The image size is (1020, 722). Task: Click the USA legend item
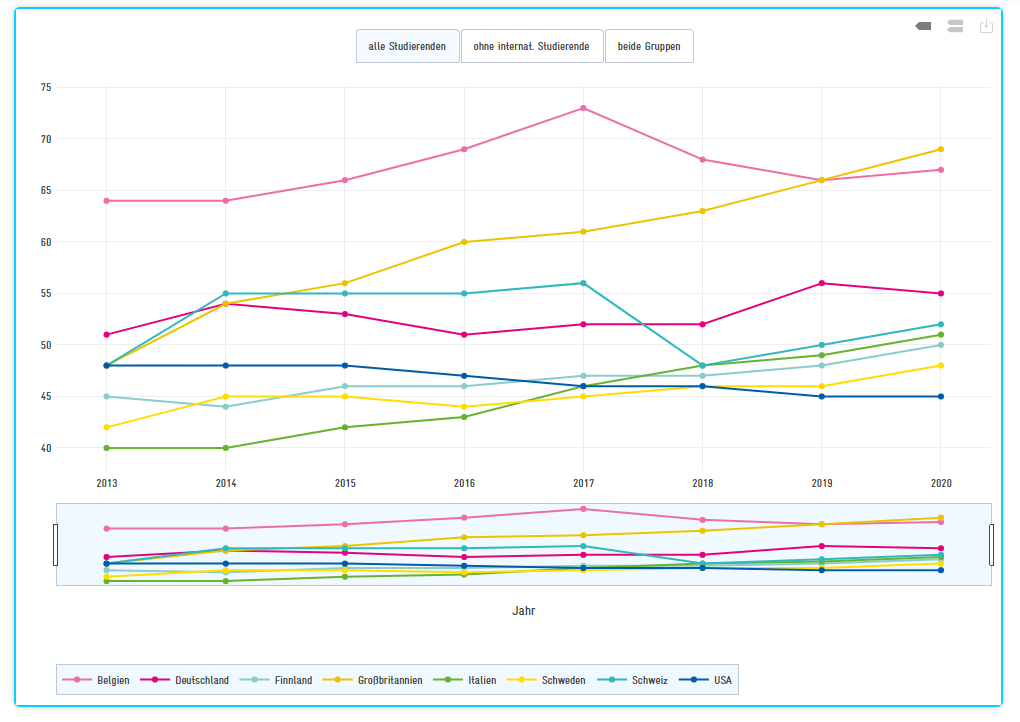pyautogui.click(x=706, y=680)
